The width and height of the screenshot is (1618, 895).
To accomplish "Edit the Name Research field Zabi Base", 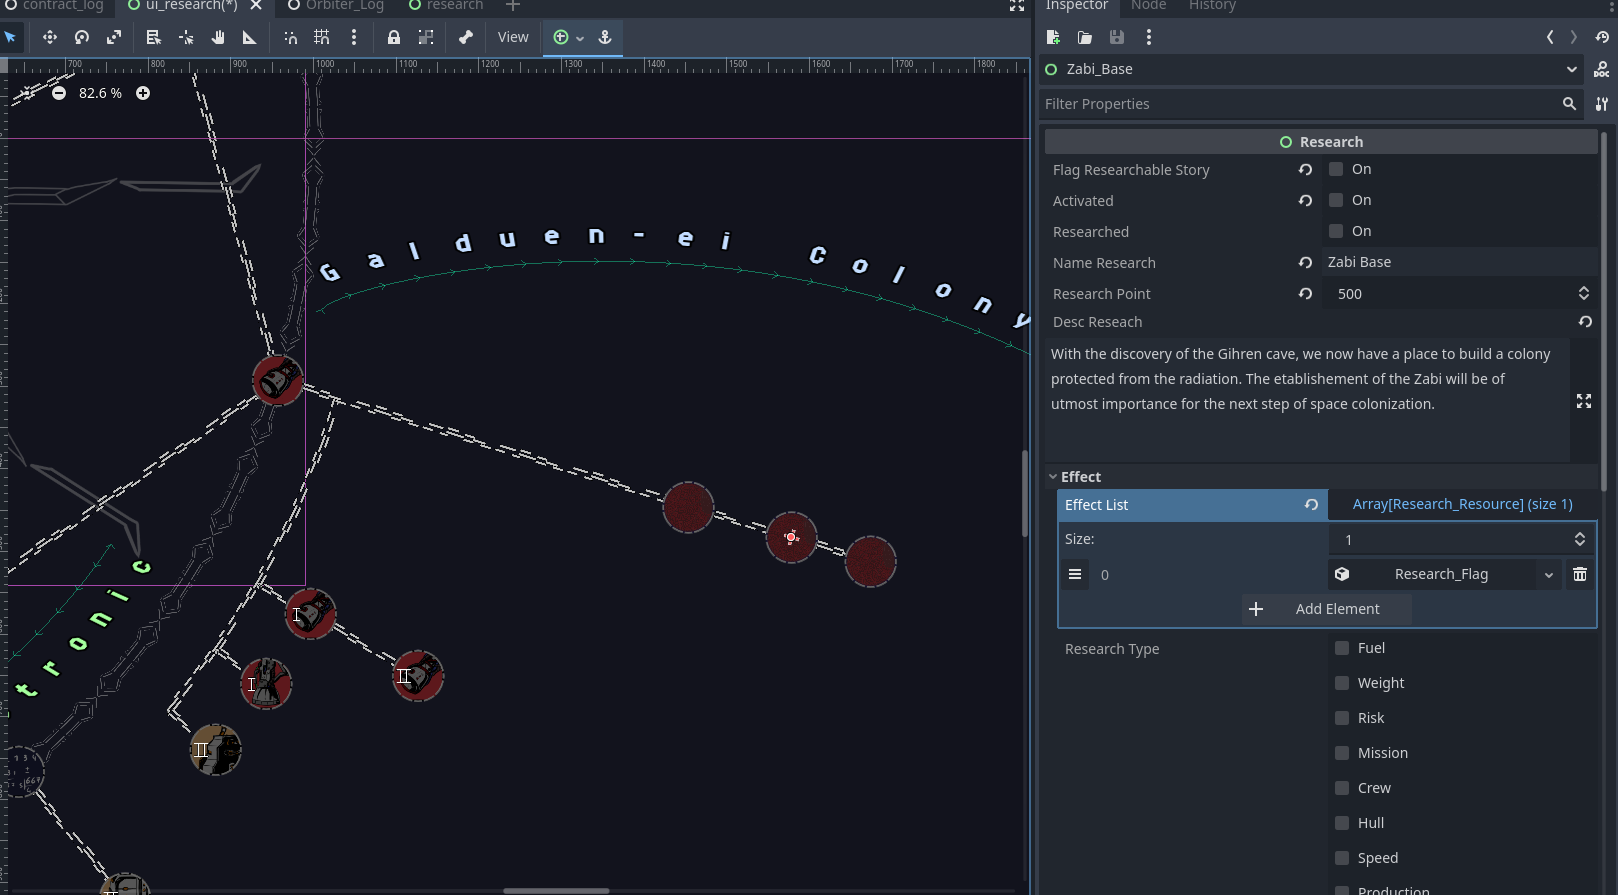I will pyautogui.click(x=1460, y=262).
